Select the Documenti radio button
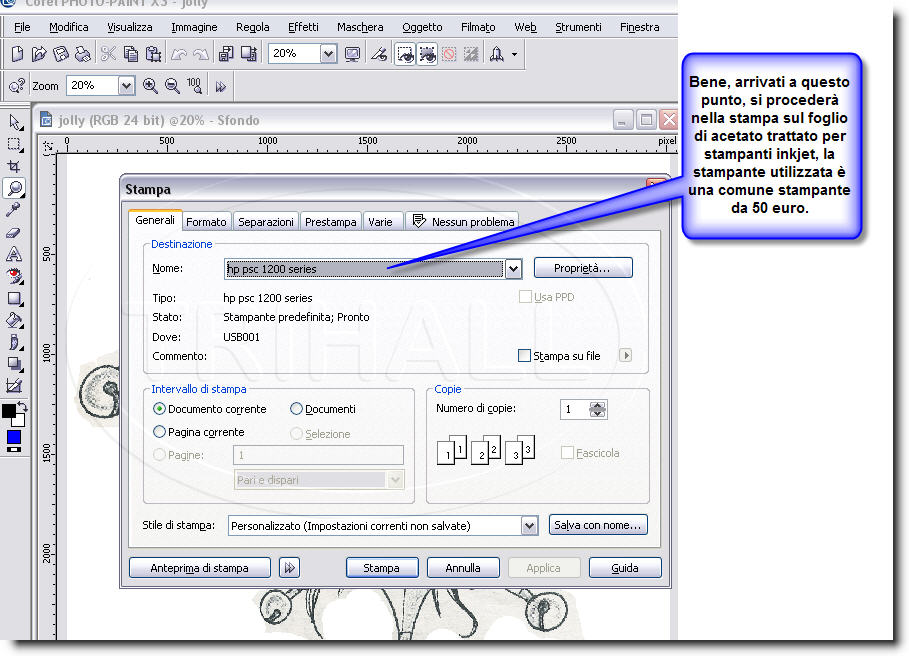The image size is (909, 656). tap(296, 409)
